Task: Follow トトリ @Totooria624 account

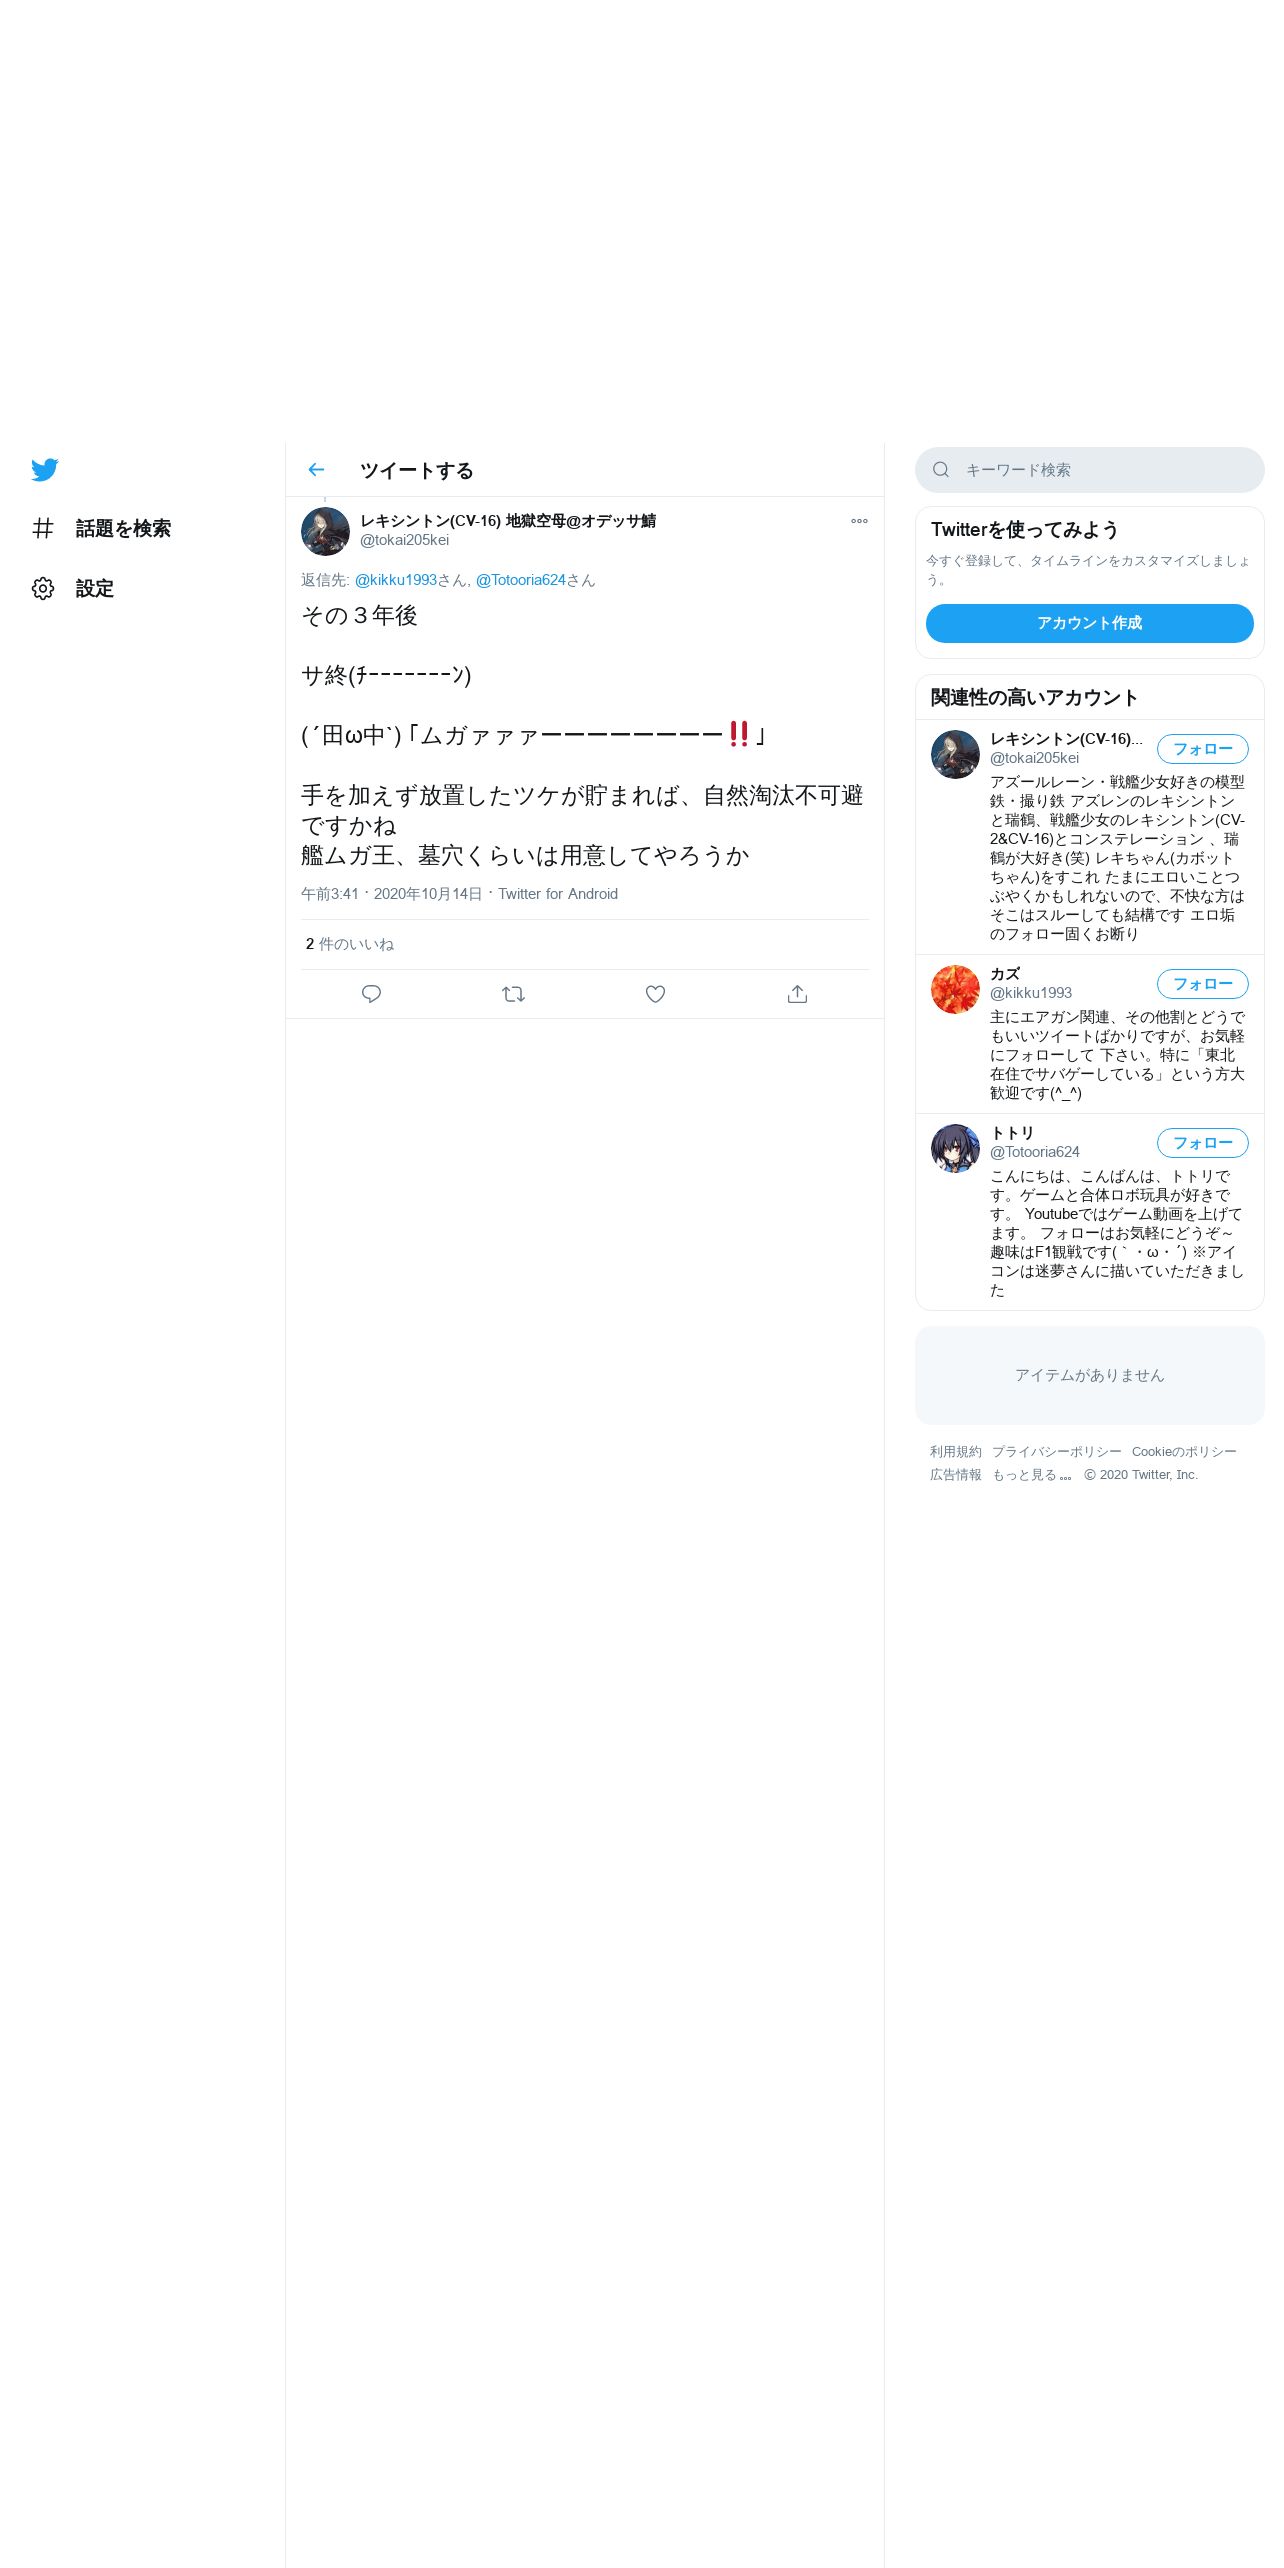Action: [1203, 1143]
